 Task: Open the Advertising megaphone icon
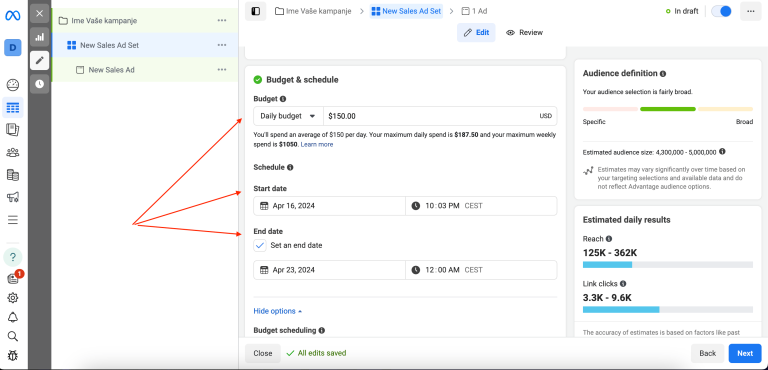13,197
